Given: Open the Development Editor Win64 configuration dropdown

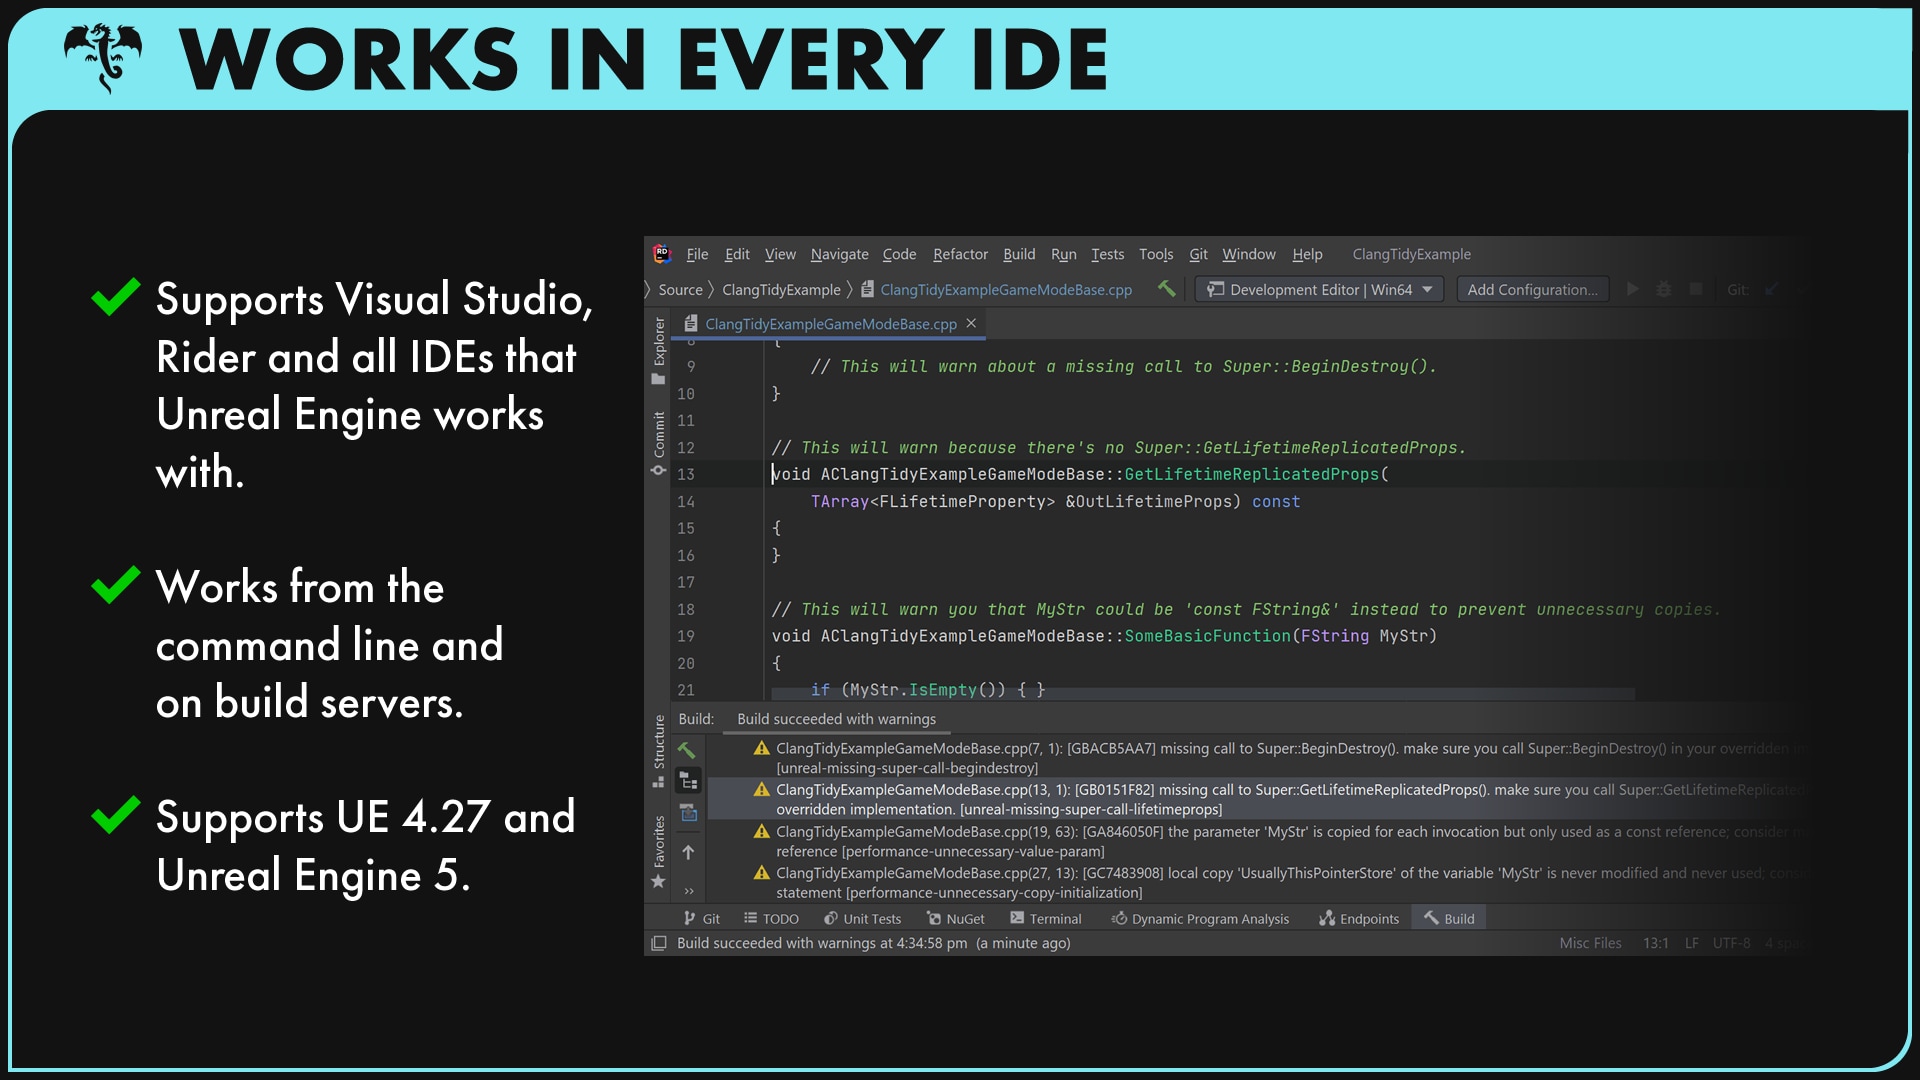Looking at the screenshot, I should point(1426,289).
